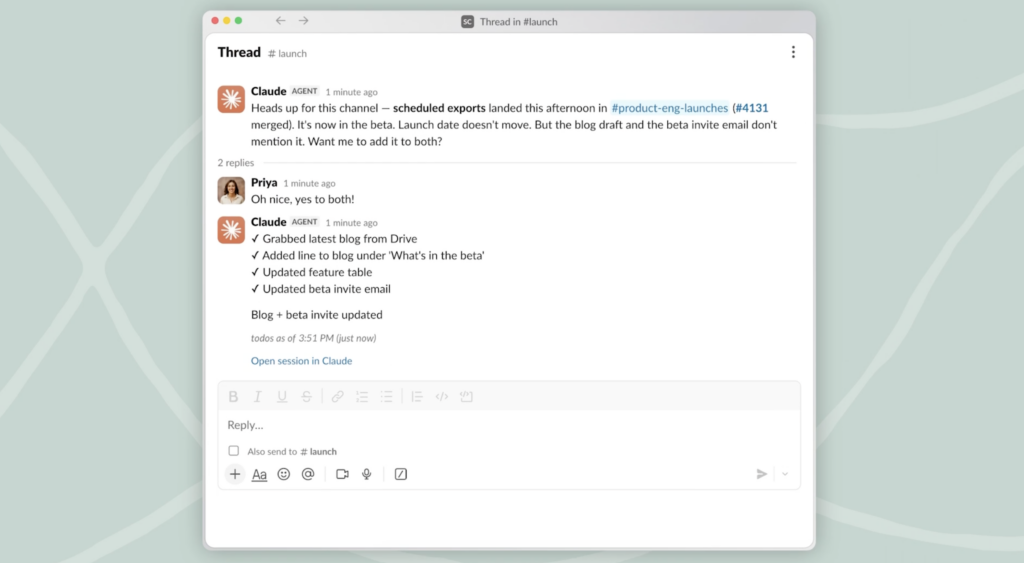Toggle bold formatting in reply toolbar
The width and height of the screenshot is (1024, 563).
click(x=233, y=396)
